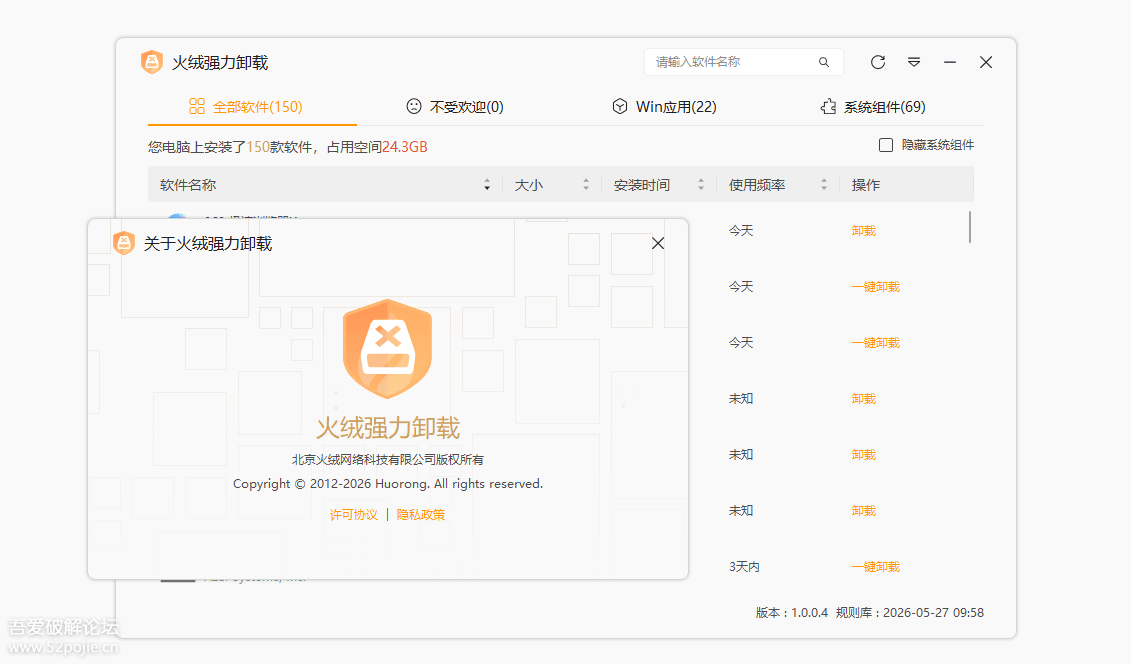Switch to the 系统组件(69) tab
Screen dimensions: 1131x664
click(873, 107)
